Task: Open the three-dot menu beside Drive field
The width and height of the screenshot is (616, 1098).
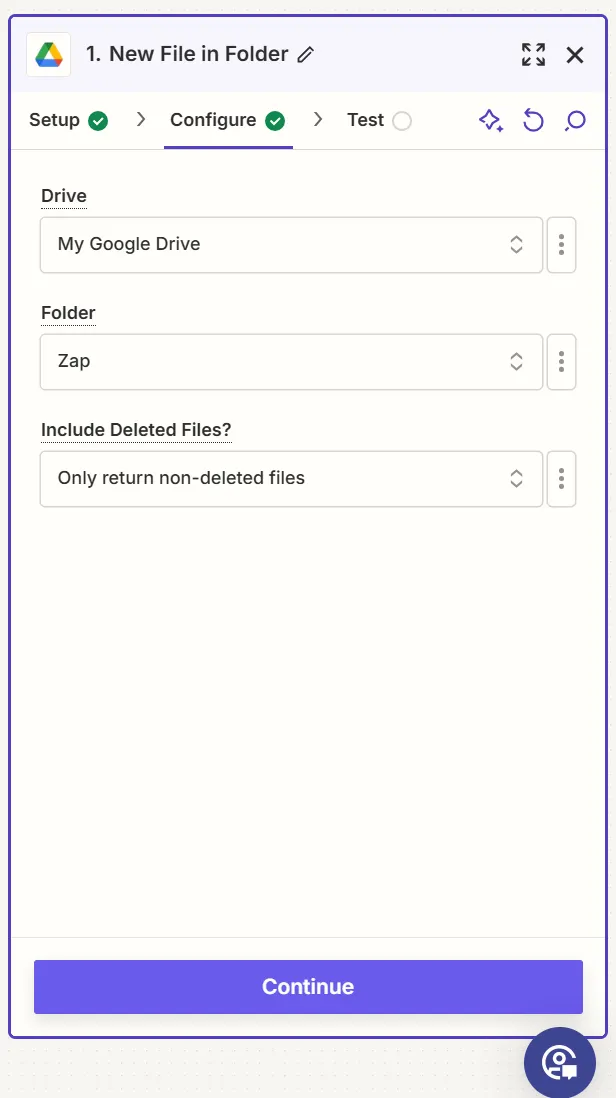Action: pyautogui.click(x=562, y=245)
